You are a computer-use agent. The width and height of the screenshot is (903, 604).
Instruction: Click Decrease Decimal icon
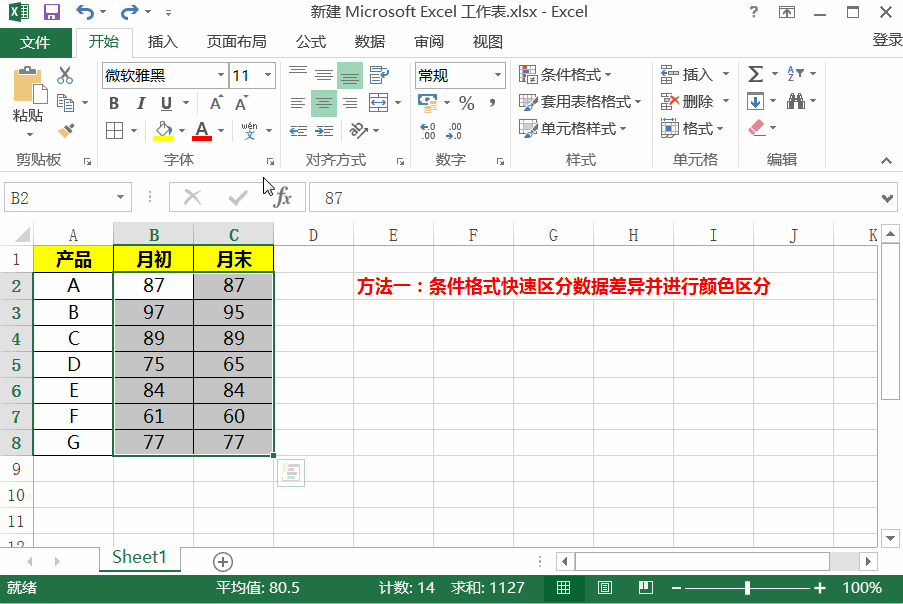click(x=454, y=131)
